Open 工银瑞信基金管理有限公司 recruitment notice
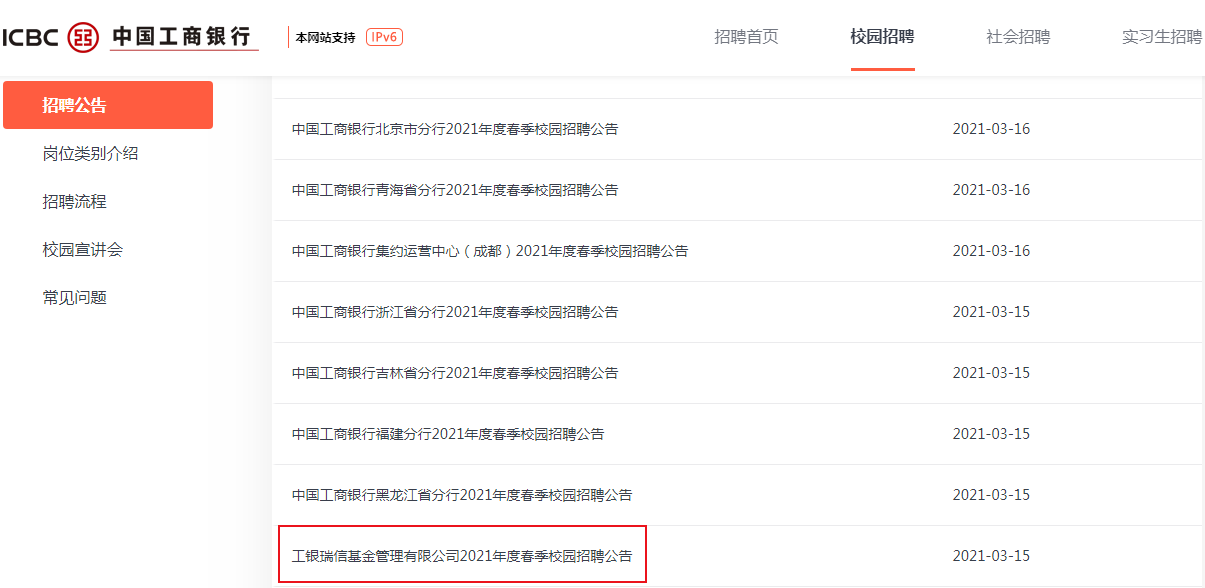 coord(462,556)
